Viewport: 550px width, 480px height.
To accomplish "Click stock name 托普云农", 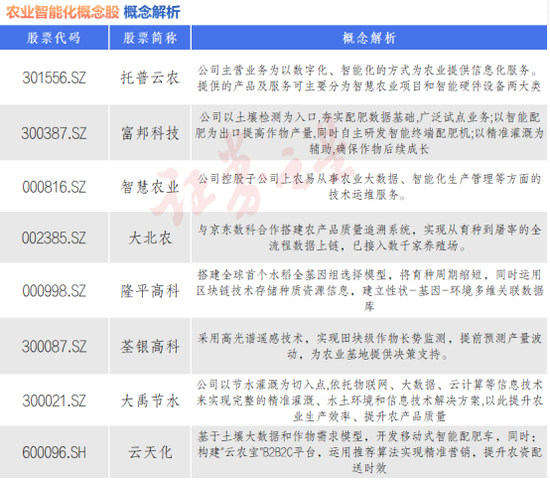I will click(x=150, y=78).
